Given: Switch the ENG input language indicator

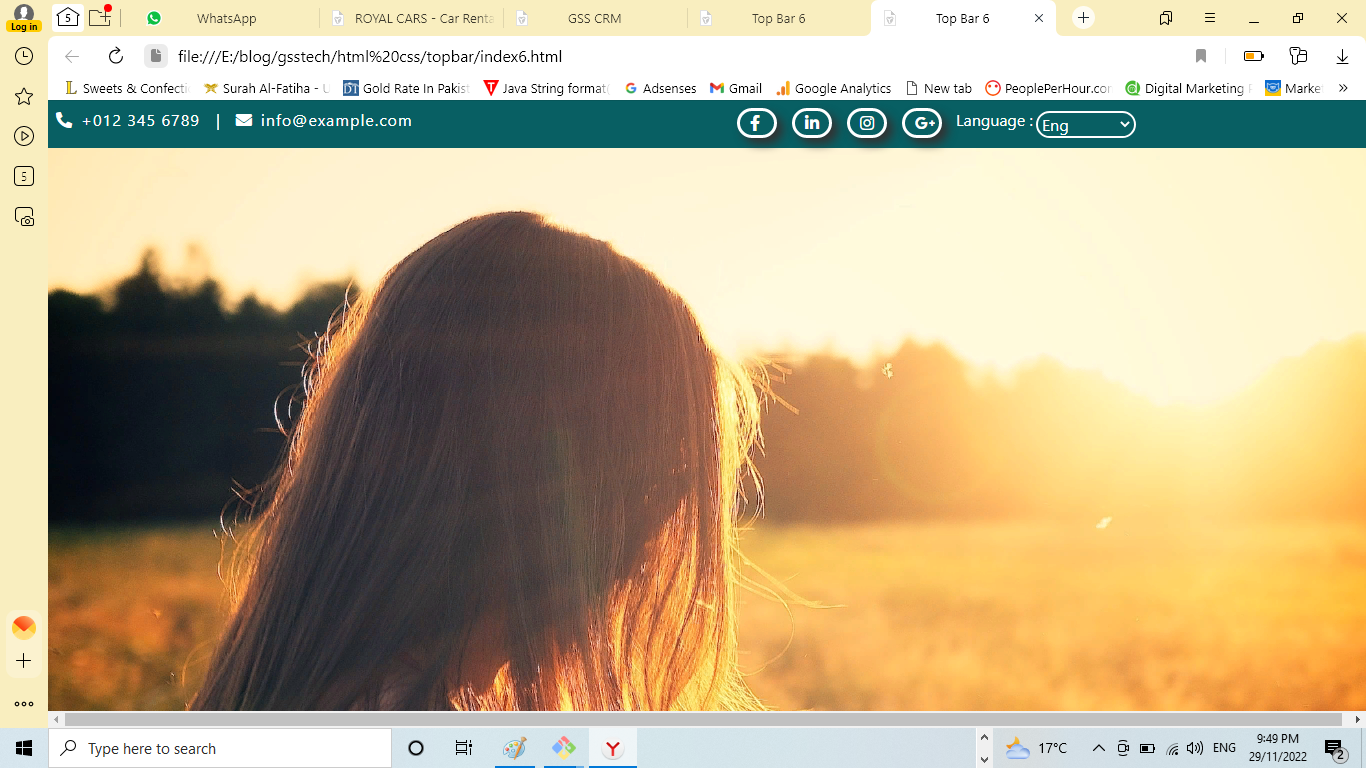Looking at the screenshot, I should (1224, 748).
